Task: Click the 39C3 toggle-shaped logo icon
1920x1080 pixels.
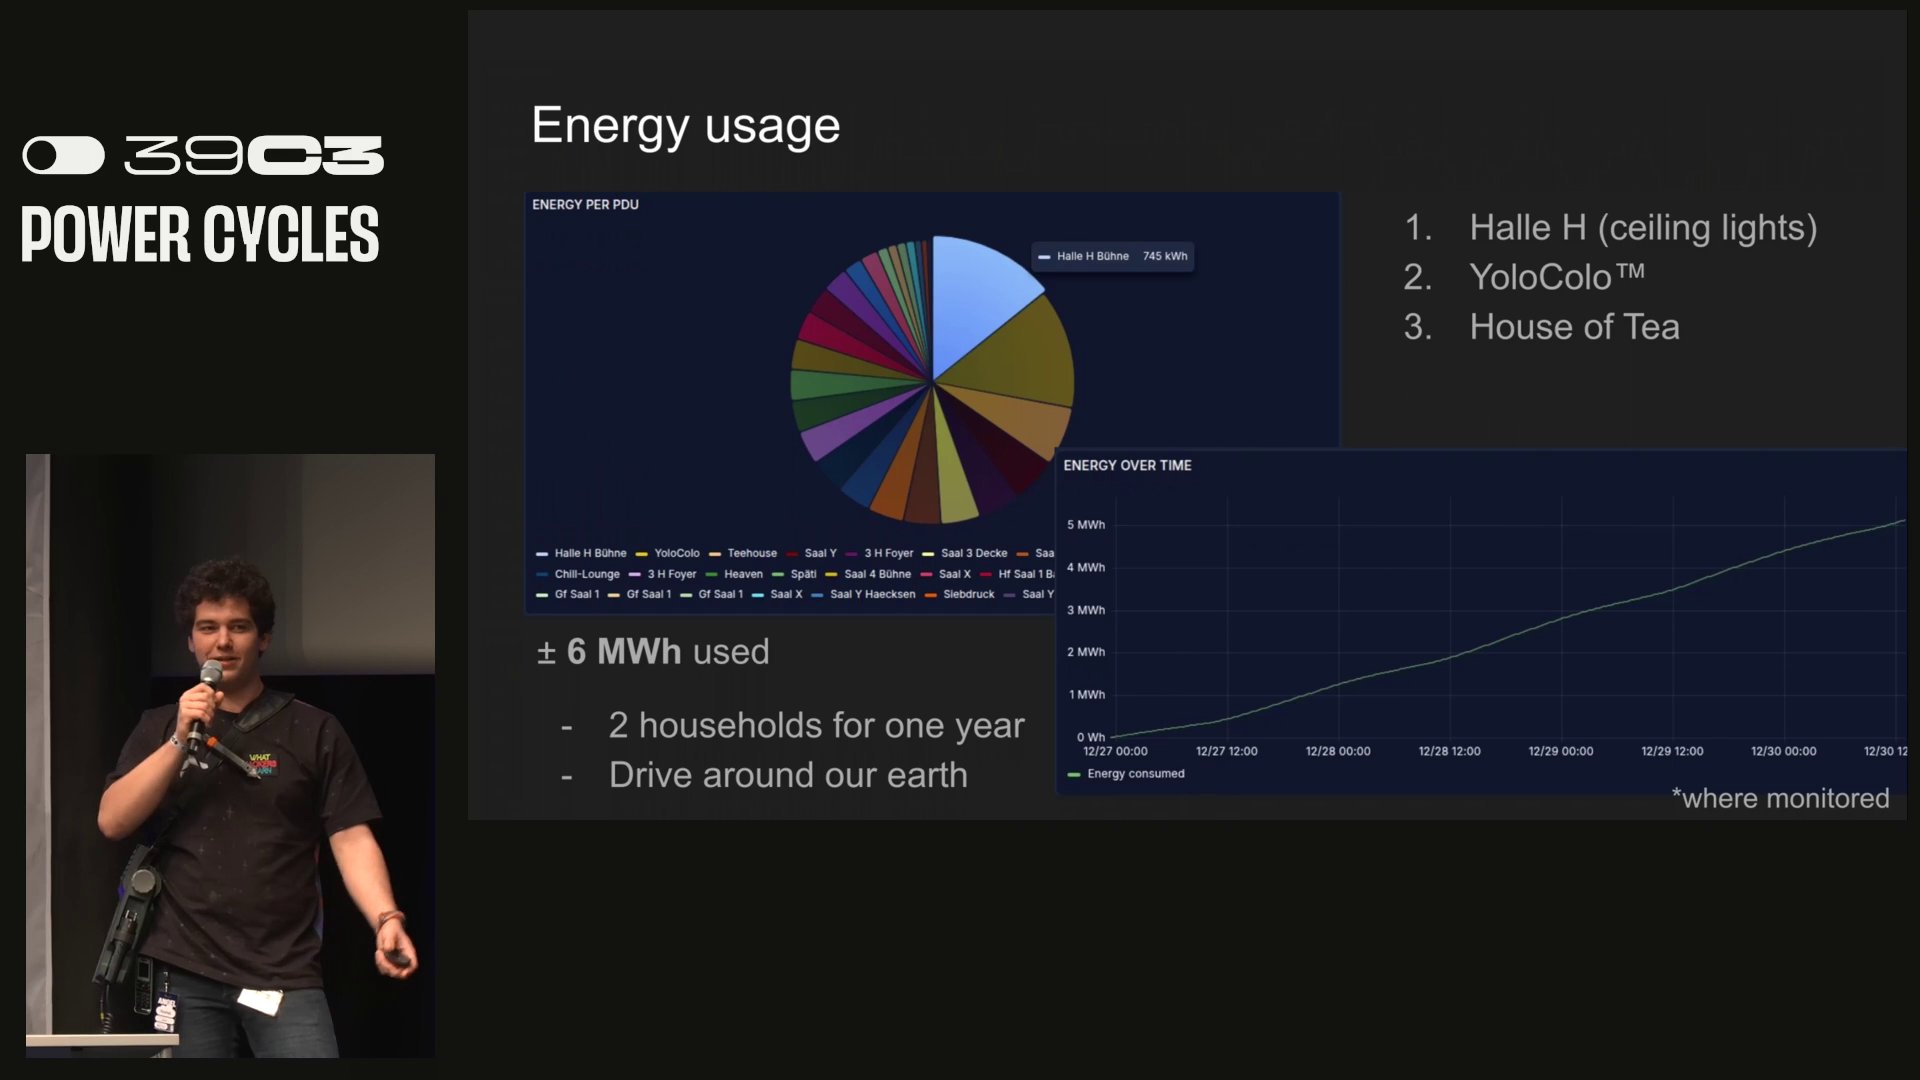Action: click(x=64, y=156)
